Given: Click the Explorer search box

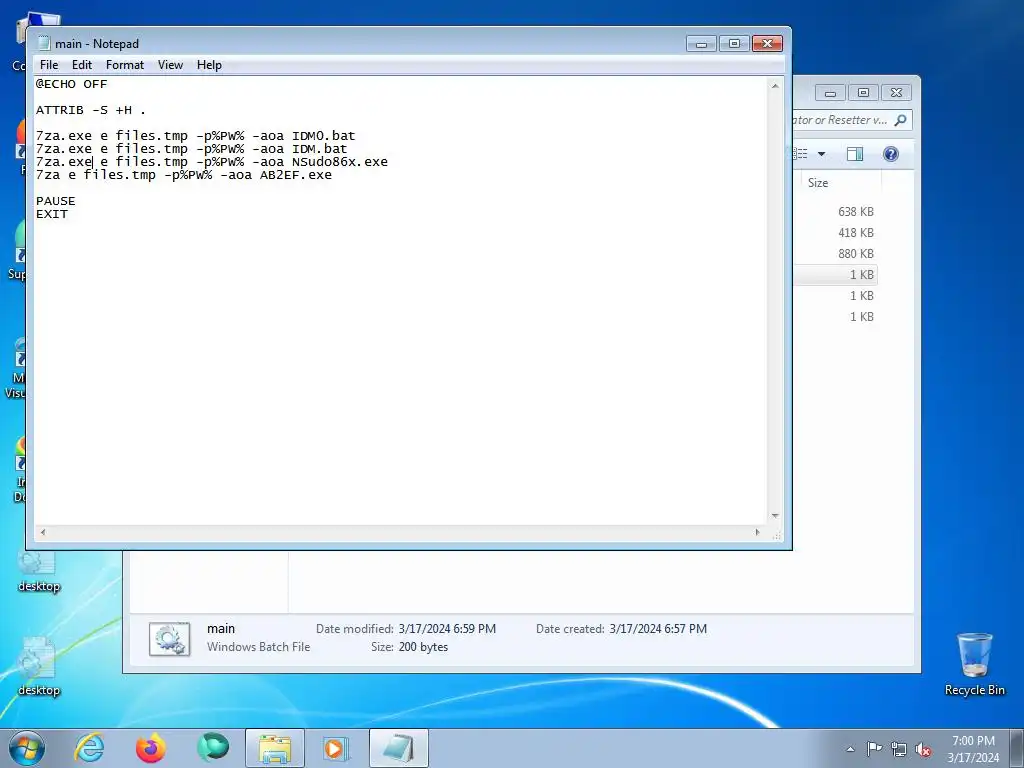Looking at the screenshot, I should 852,120.
